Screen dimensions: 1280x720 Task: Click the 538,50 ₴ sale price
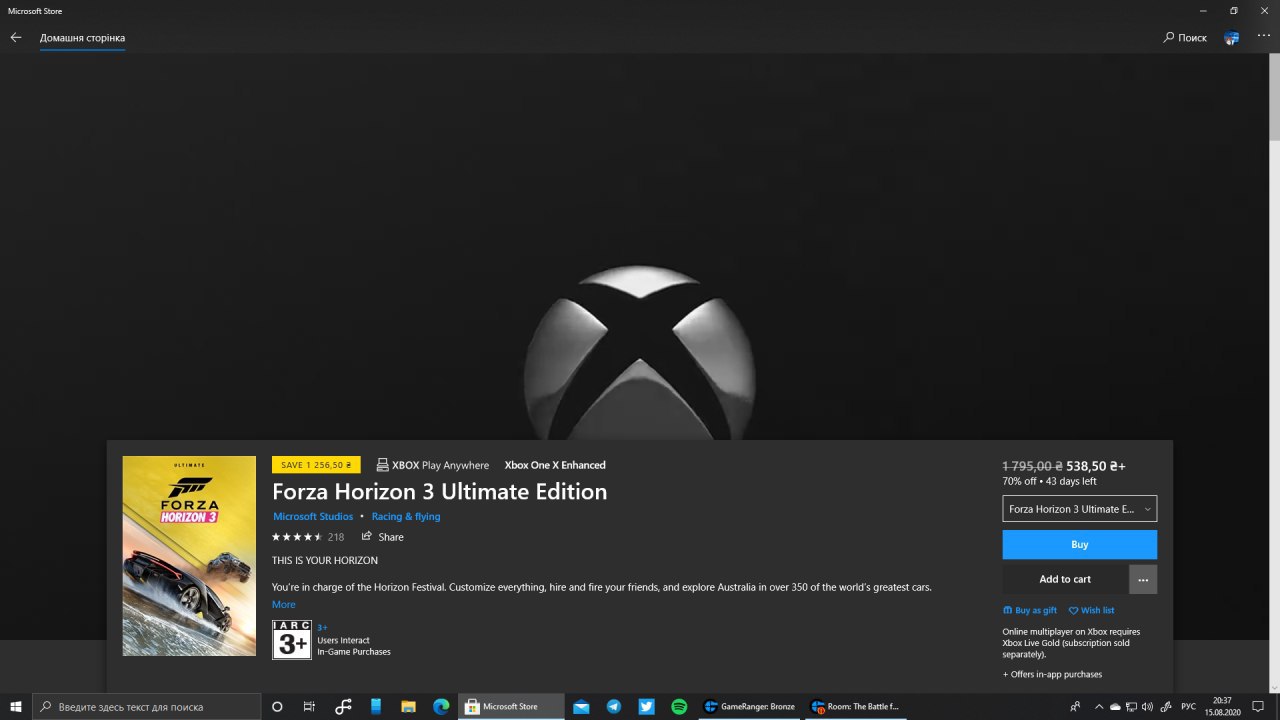click(x=1096, y=466)
